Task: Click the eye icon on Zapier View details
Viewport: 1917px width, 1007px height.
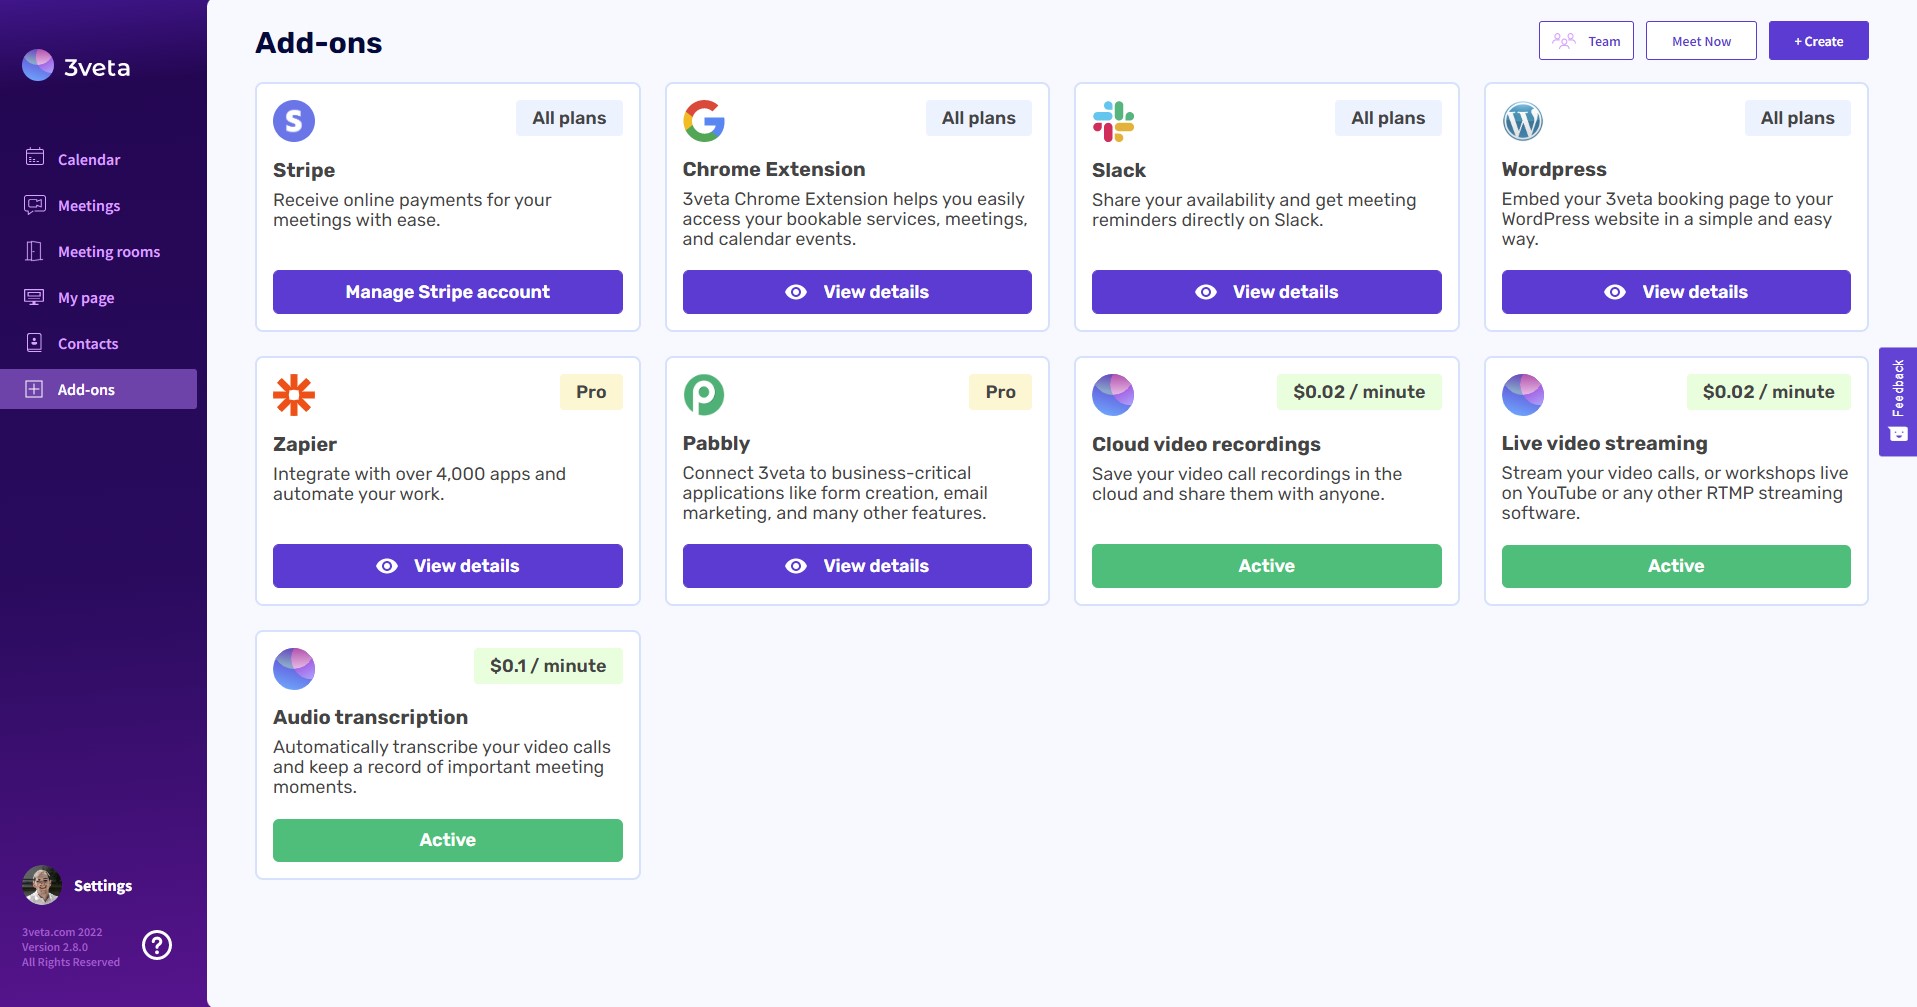Action: [387, 566]
